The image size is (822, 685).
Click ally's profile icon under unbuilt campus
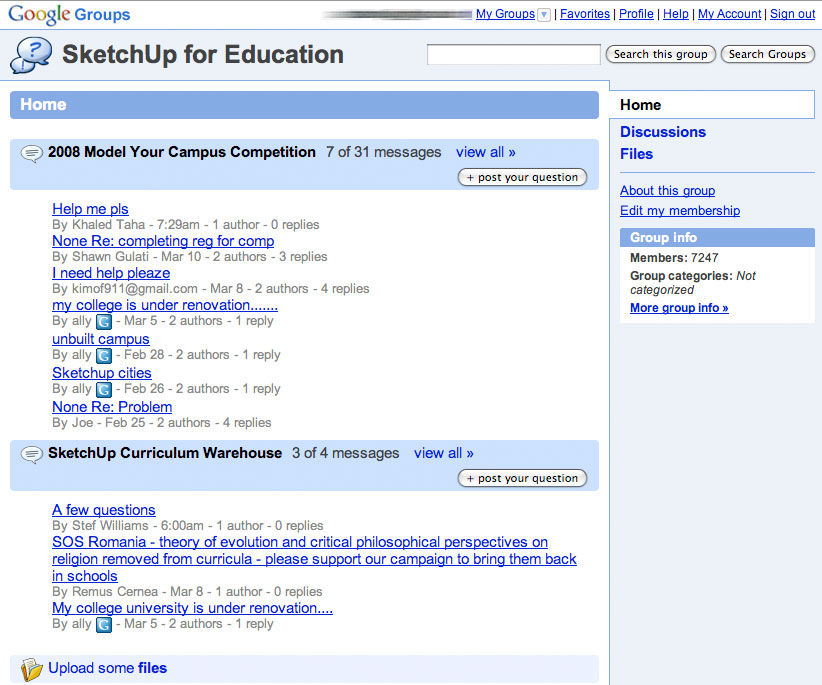104,355
